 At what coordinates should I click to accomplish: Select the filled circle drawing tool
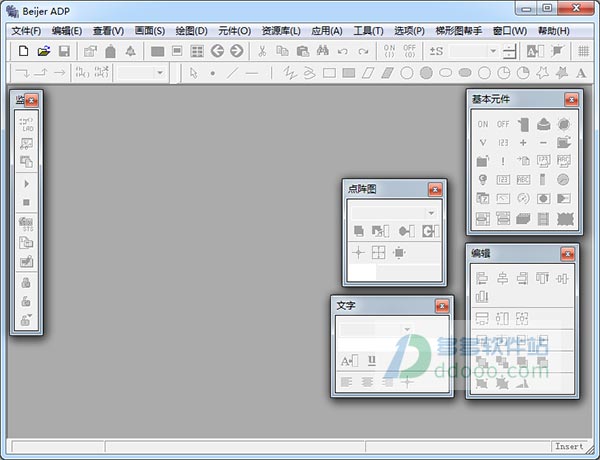[x=426, y=73]
